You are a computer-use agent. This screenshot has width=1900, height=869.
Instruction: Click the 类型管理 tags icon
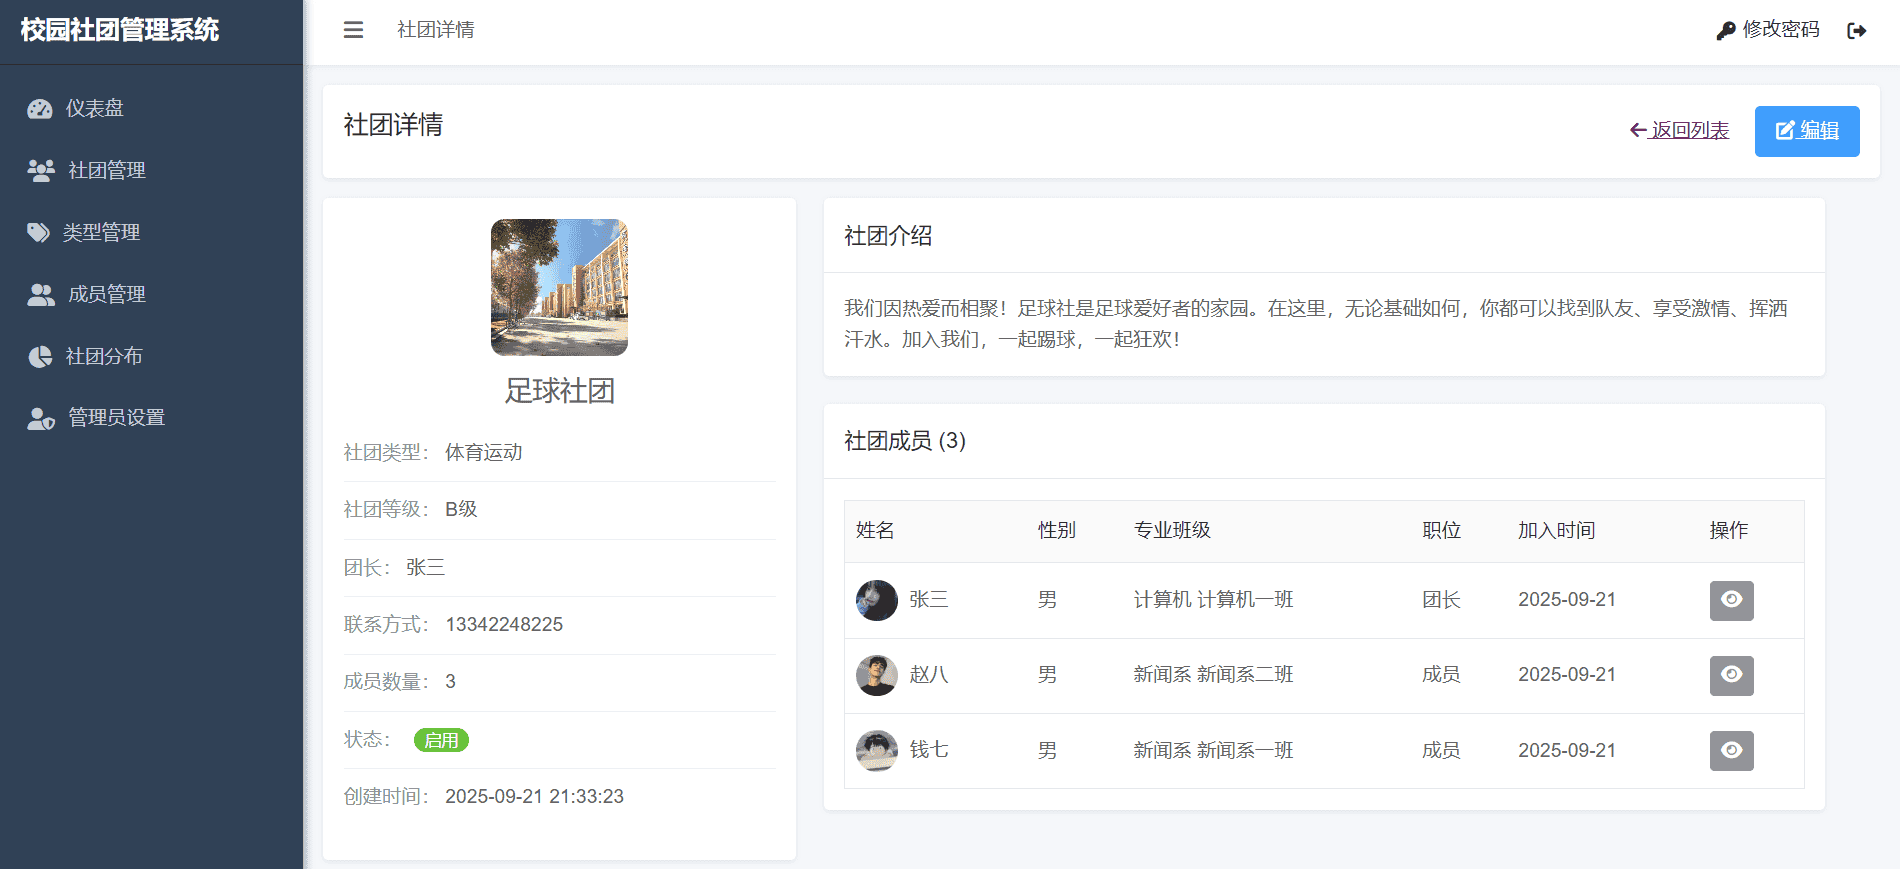(x=39, y=233)
